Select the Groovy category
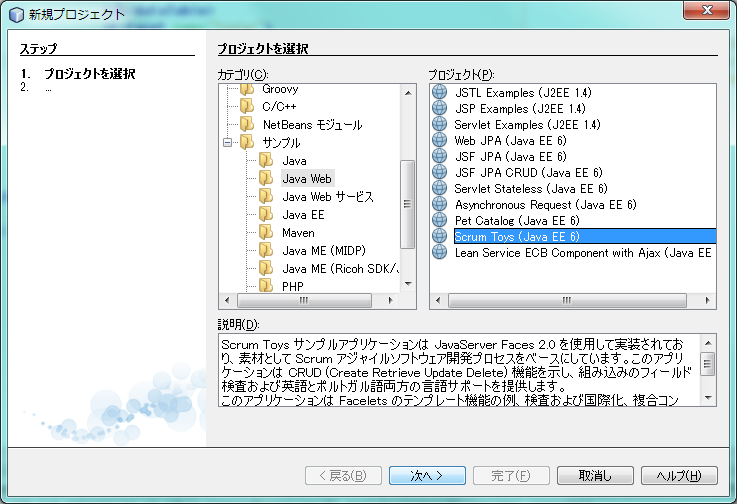 coord(280,89)
